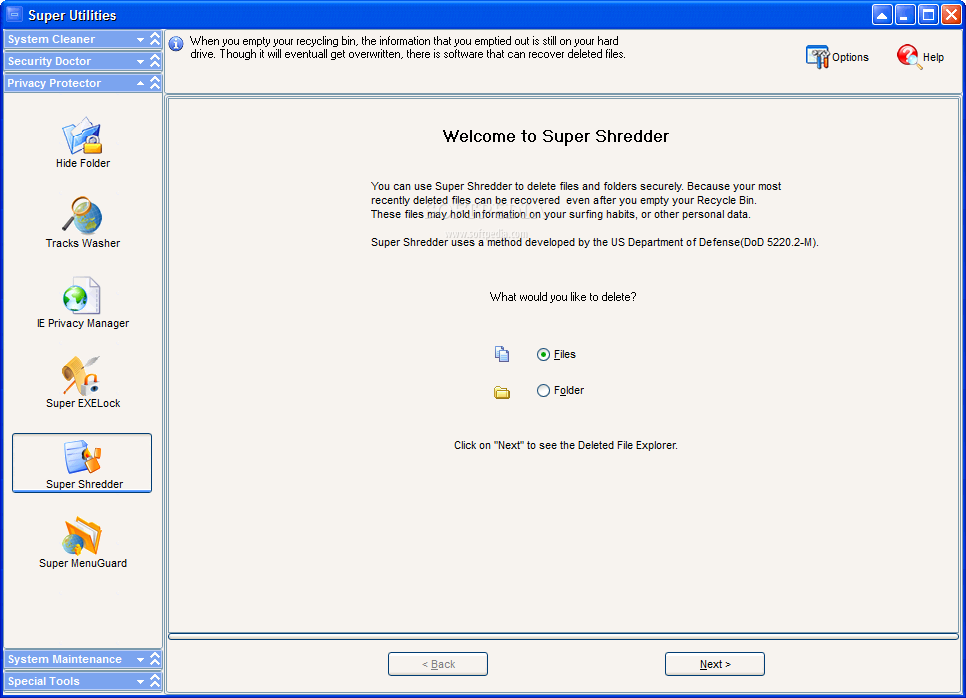Click the Back button
966x698 pixels.
pyautogui.click(x=438, y=664)
